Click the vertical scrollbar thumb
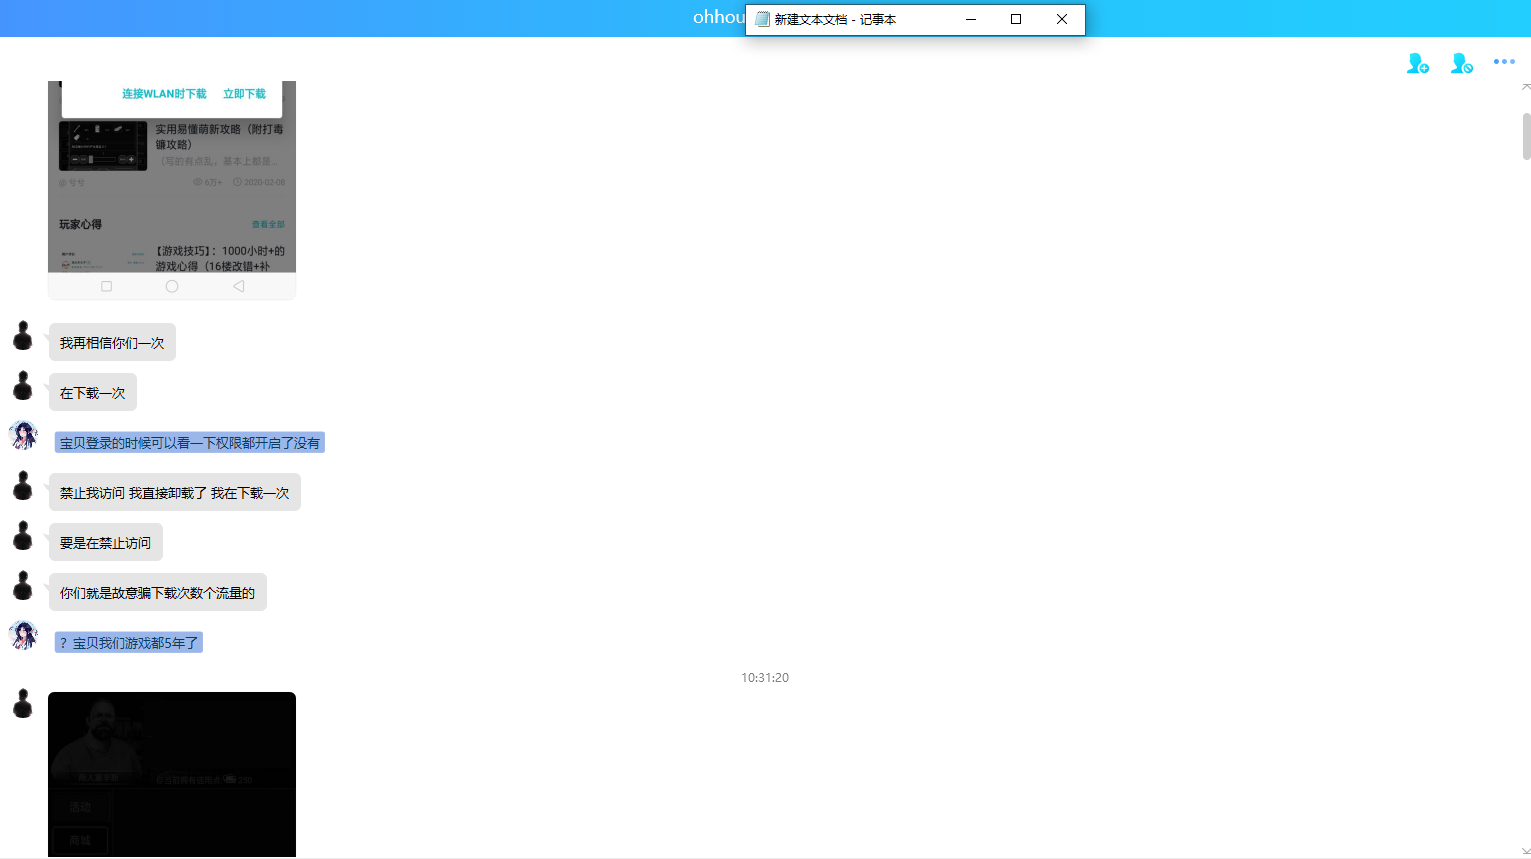 point(1527,136)
